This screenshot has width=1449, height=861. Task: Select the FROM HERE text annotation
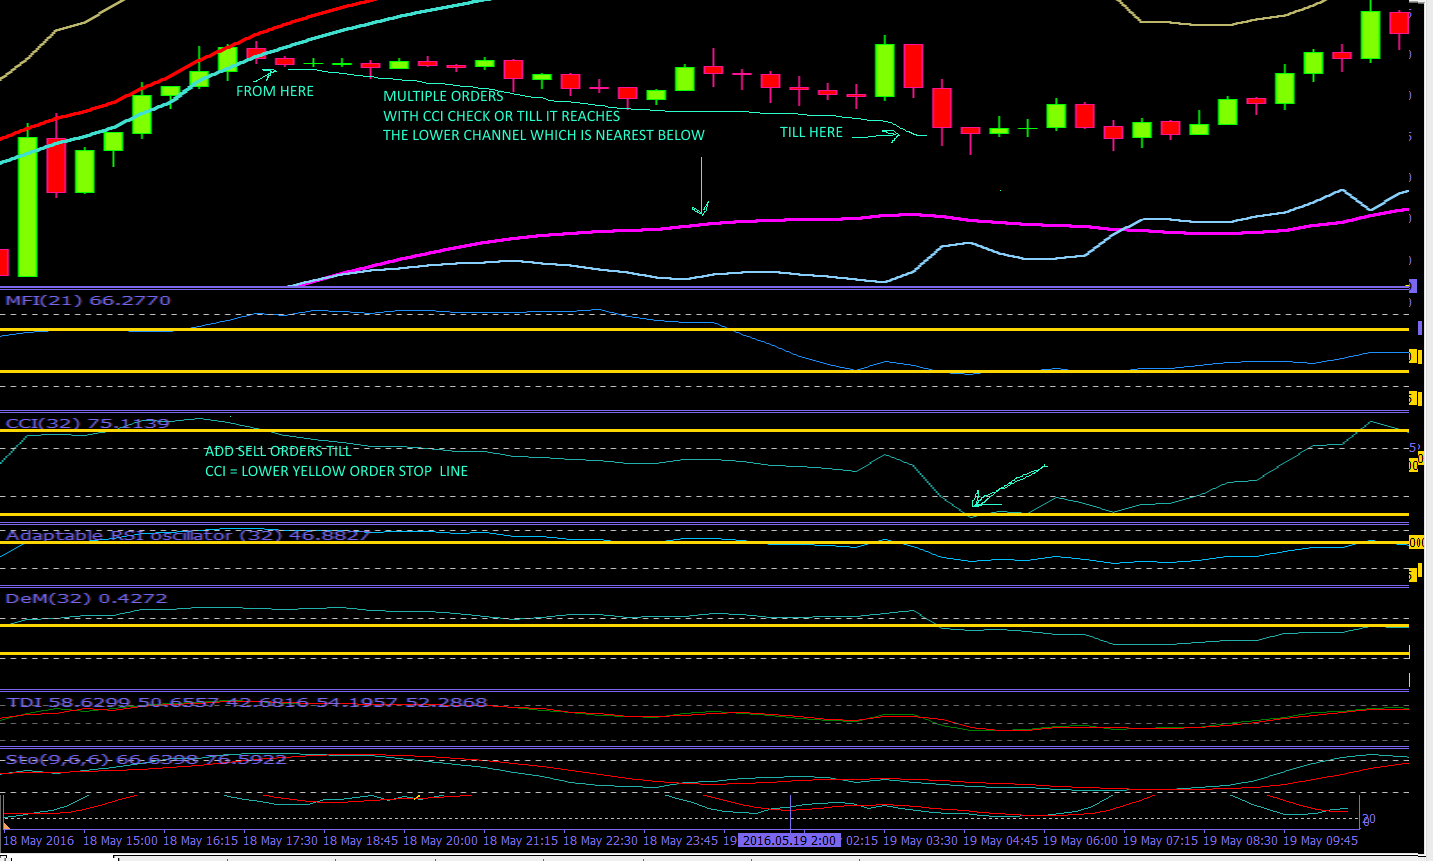pyautogui.click(x=275, y=91)
